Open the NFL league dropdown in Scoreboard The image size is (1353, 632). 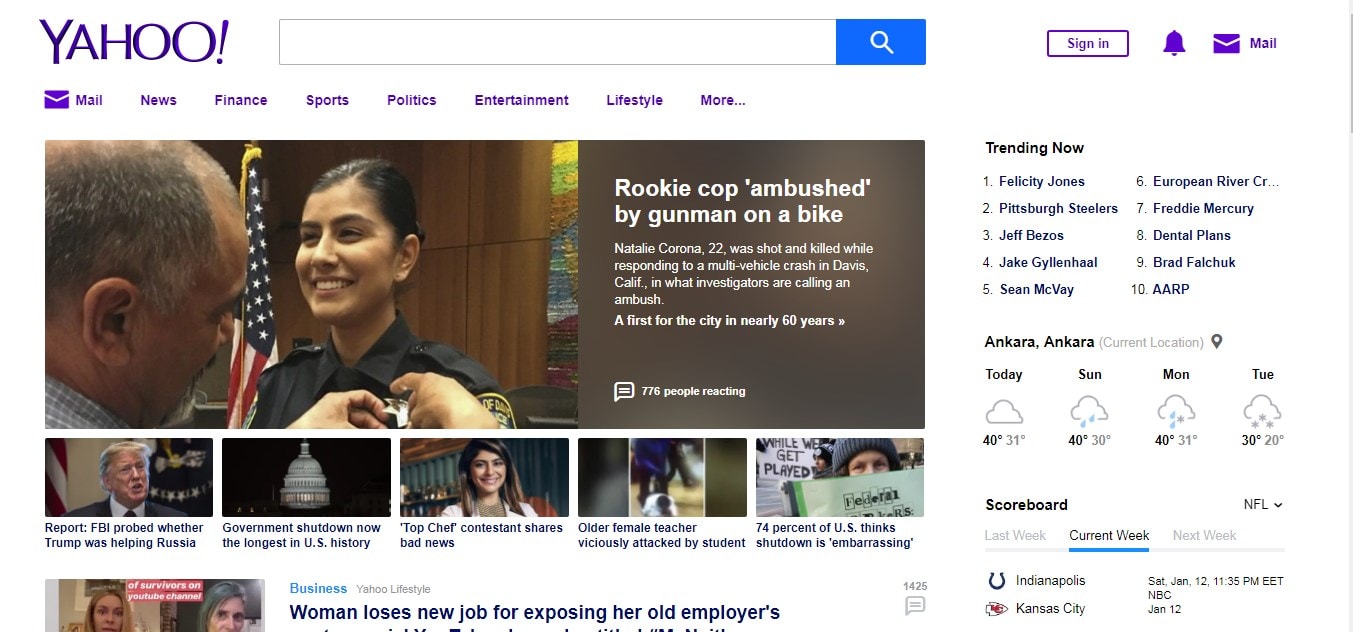(x=1263, y=504)
